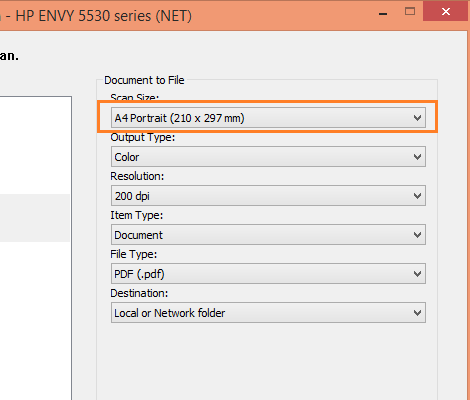Maximize the HP ENVY 5530 window
Screen dimensions: 470x400
(410, 12)
